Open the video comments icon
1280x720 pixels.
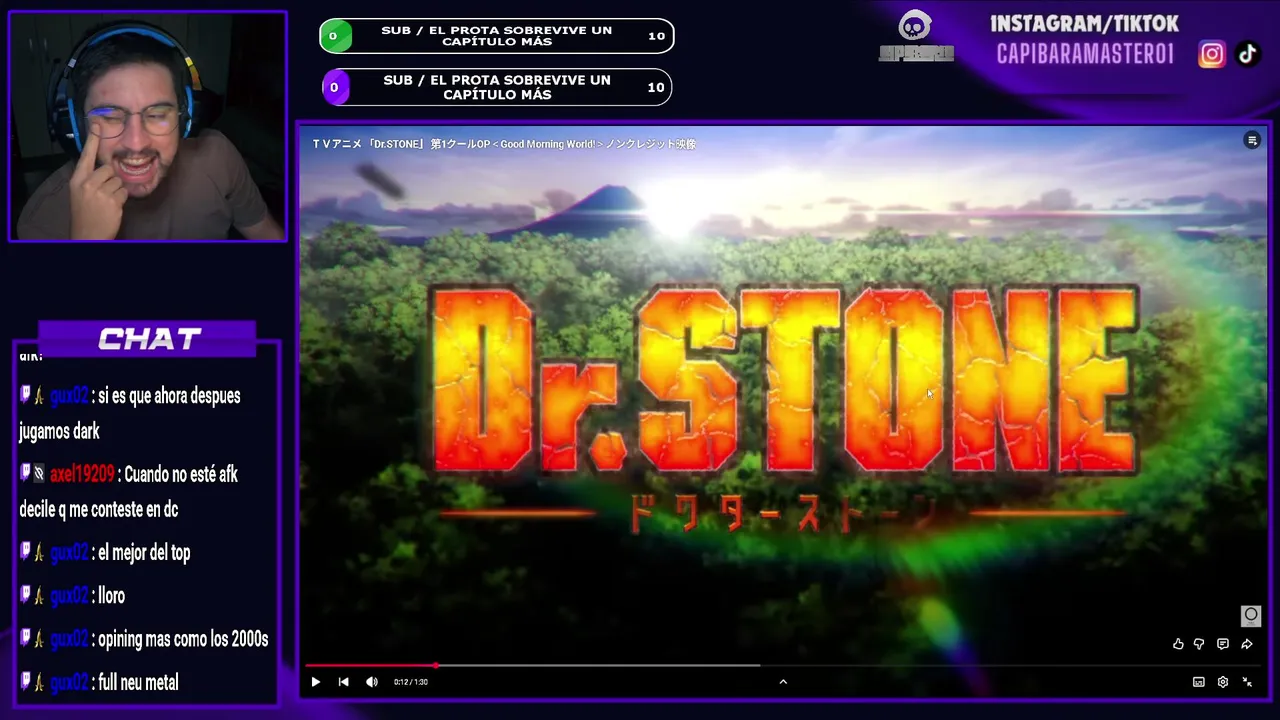click(x=1222, y=644)
